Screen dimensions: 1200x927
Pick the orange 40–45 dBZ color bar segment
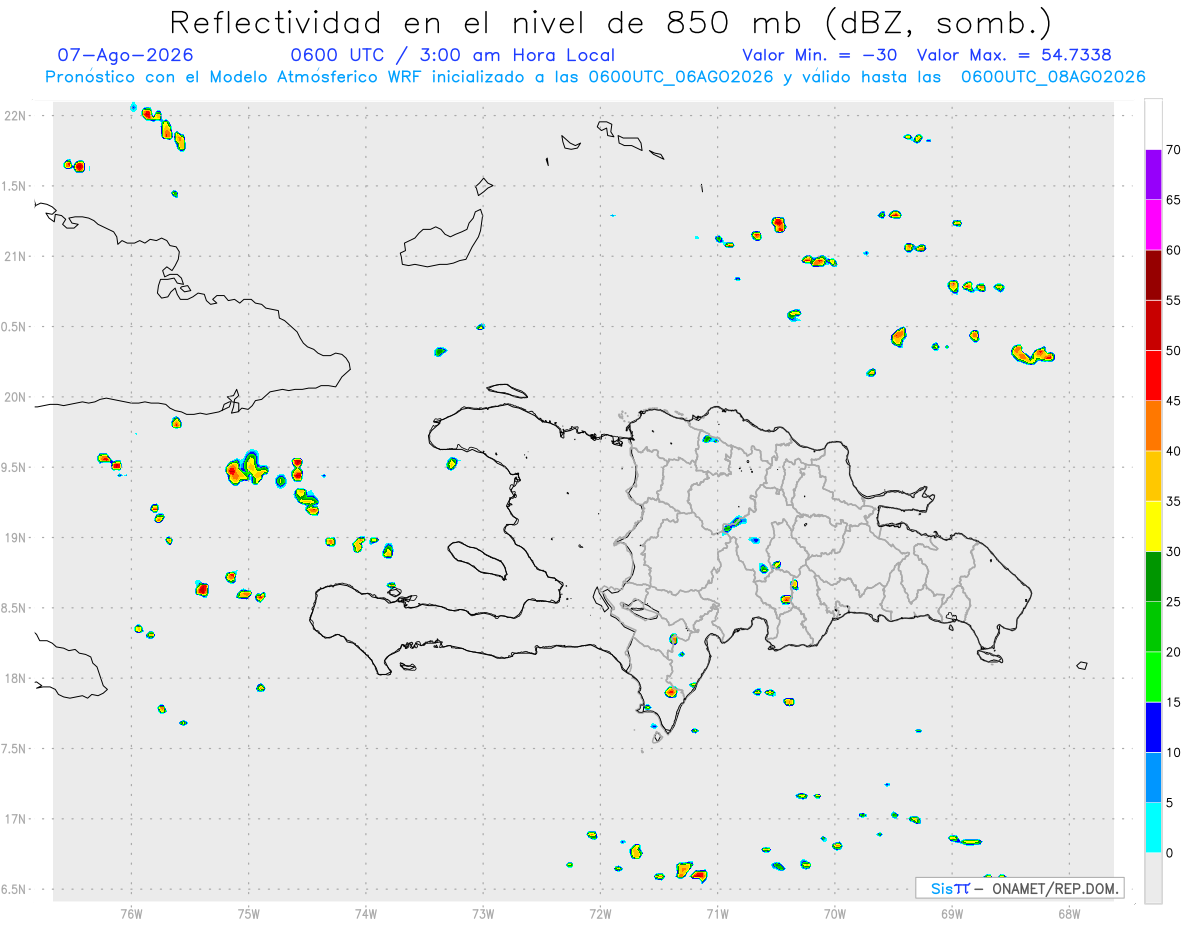pos(1153,426)
